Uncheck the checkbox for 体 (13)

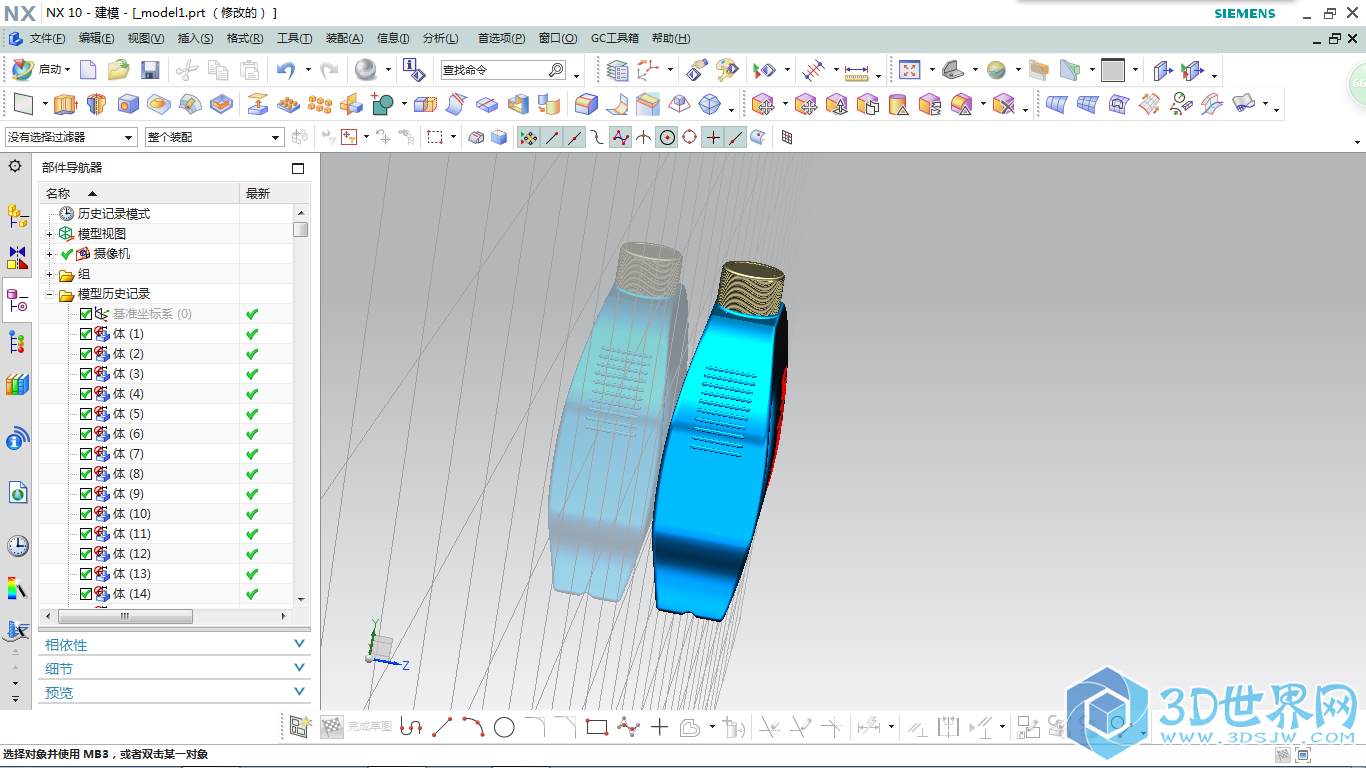(85, 574)
